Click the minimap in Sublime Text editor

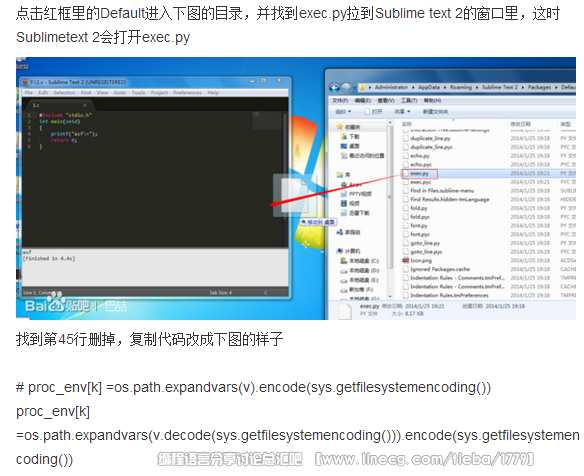pyautogui.click(x=267, y=120)
